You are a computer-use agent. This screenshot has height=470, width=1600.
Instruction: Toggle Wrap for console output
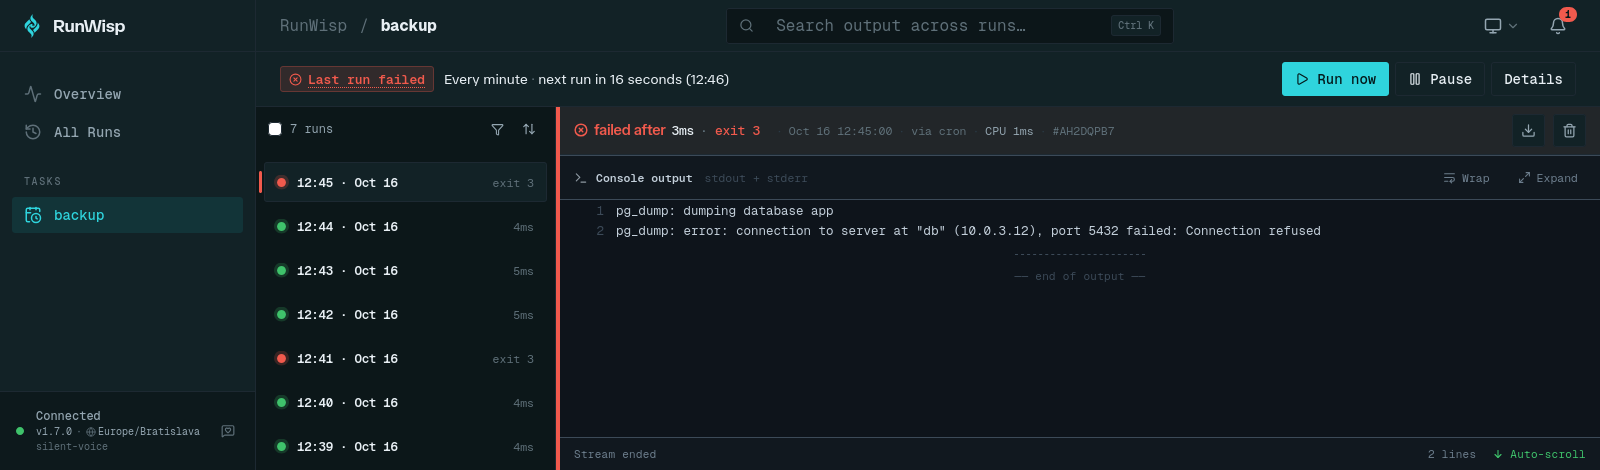point(1466,178)
